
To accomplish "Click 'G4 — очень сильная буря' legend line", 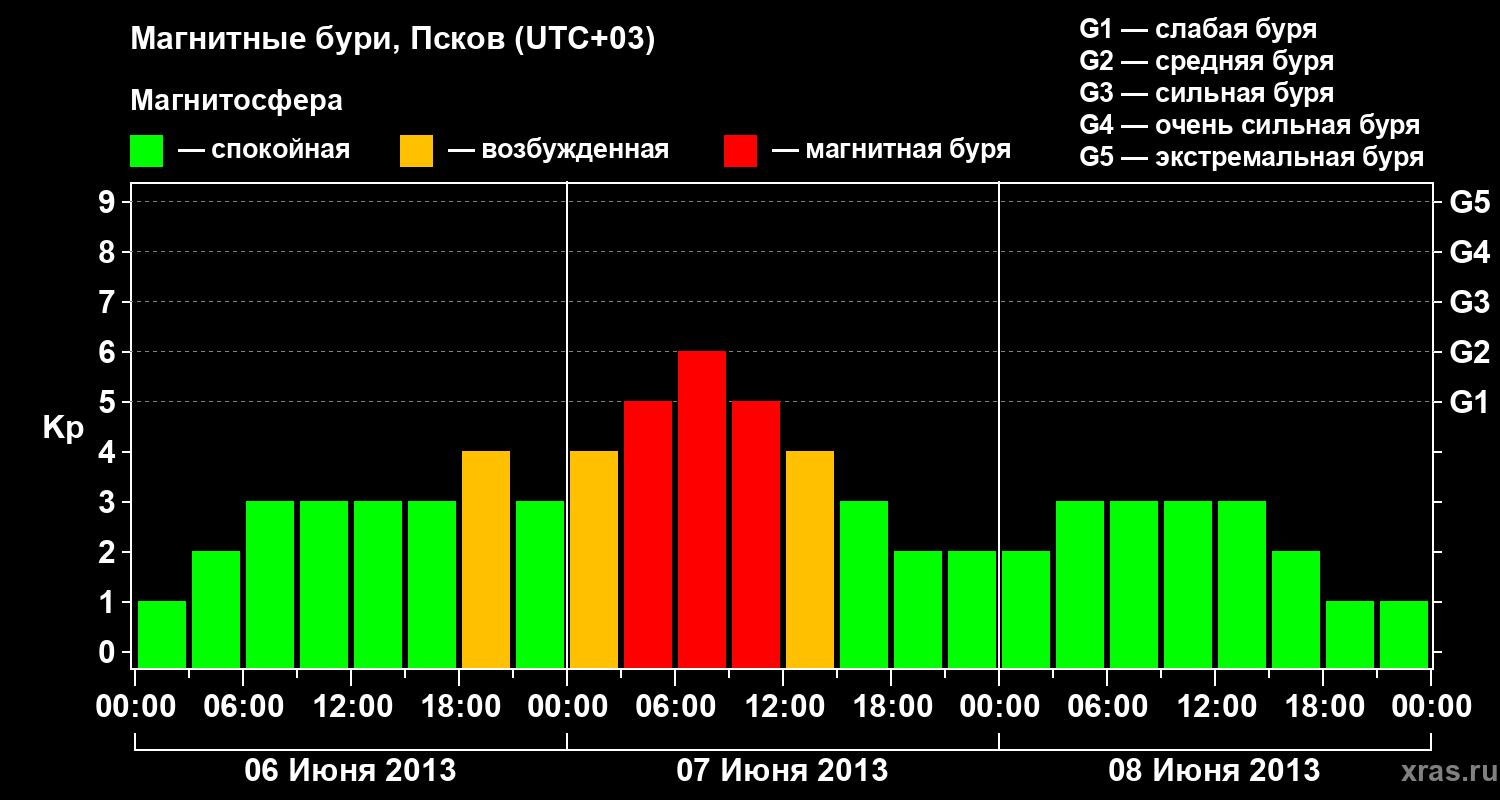I will point(1250,125).
